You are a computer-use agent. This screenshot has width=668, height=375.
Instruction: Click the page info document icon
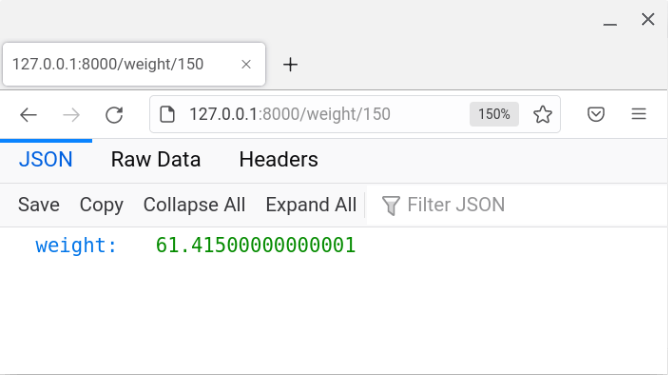[167, 114]
